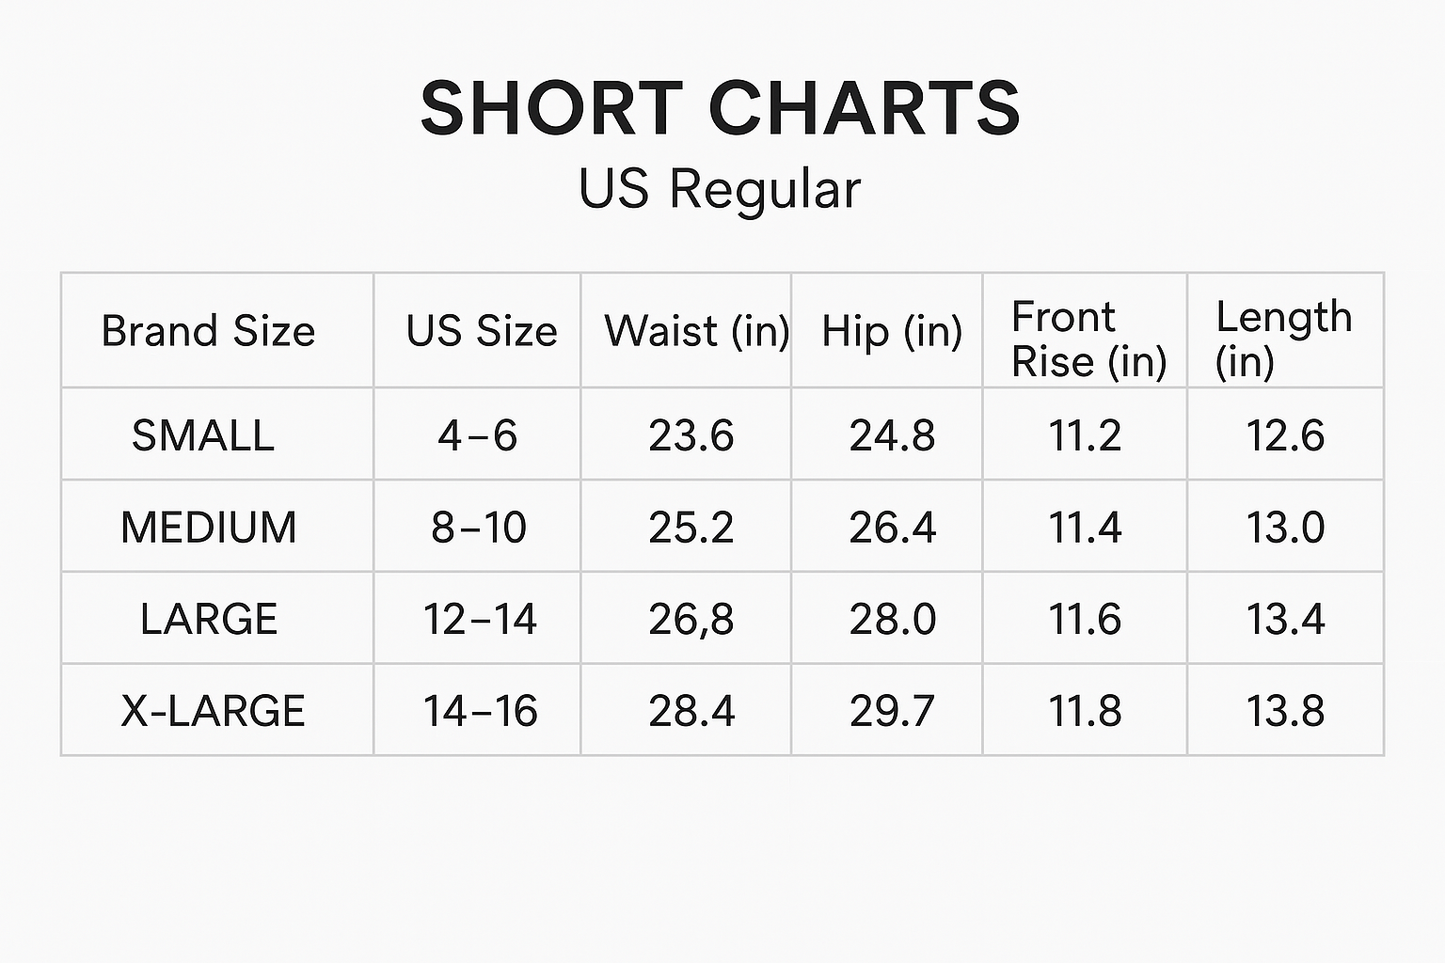This screenshot has width=1445, height=963.
Task: Click the 8–10 US size cell
Action: point(479,527)
